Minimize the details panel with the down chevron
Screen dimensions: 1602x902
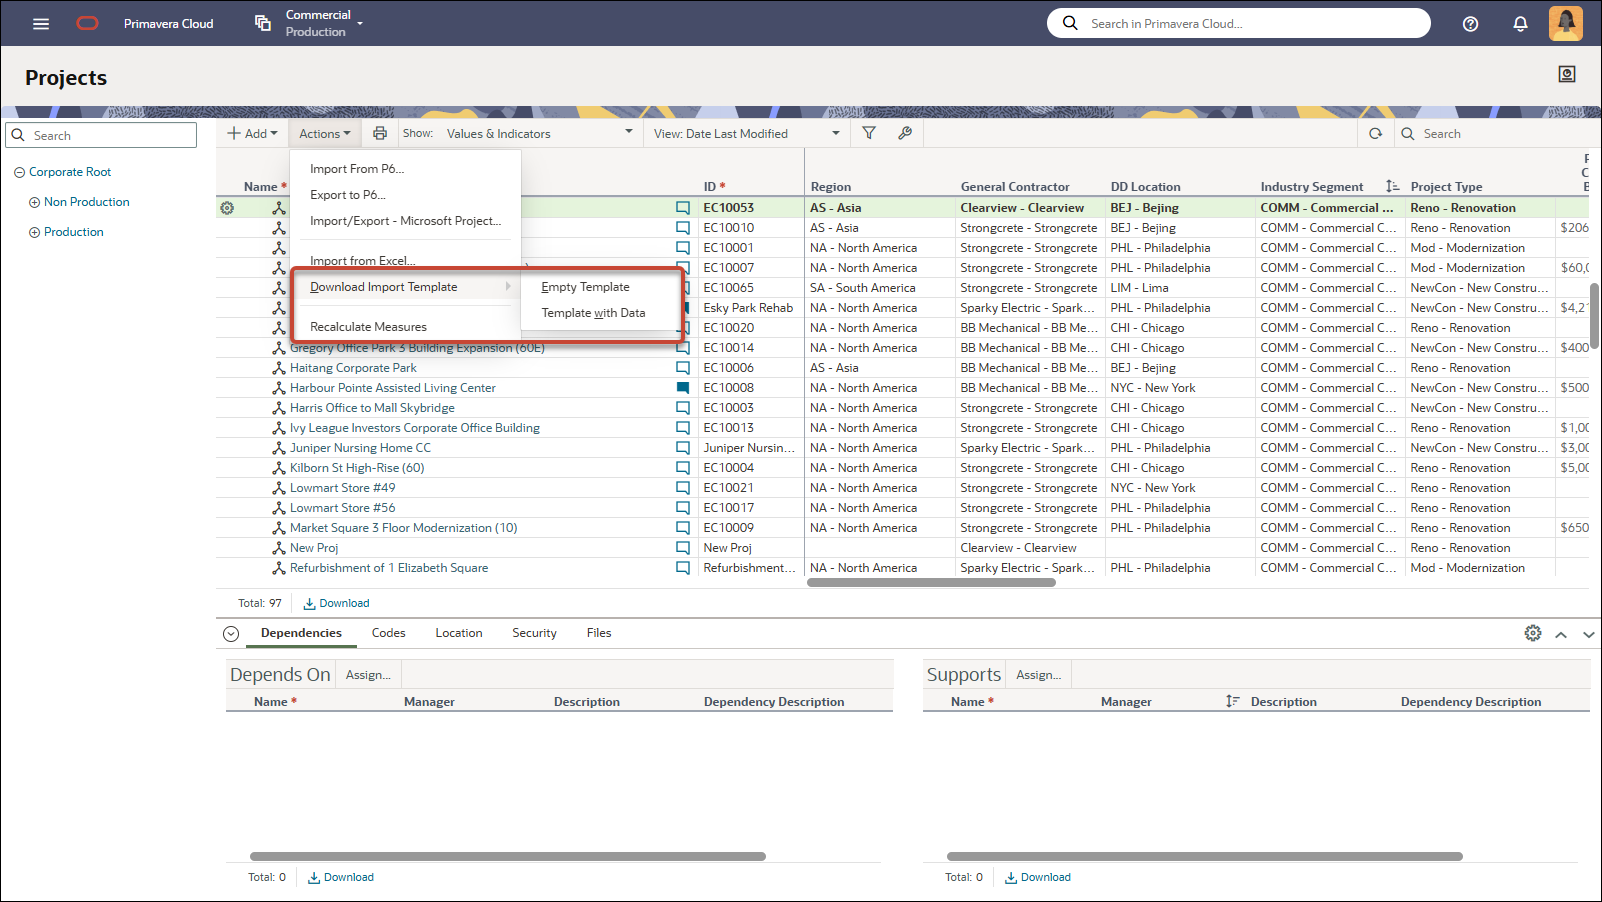1588,634
